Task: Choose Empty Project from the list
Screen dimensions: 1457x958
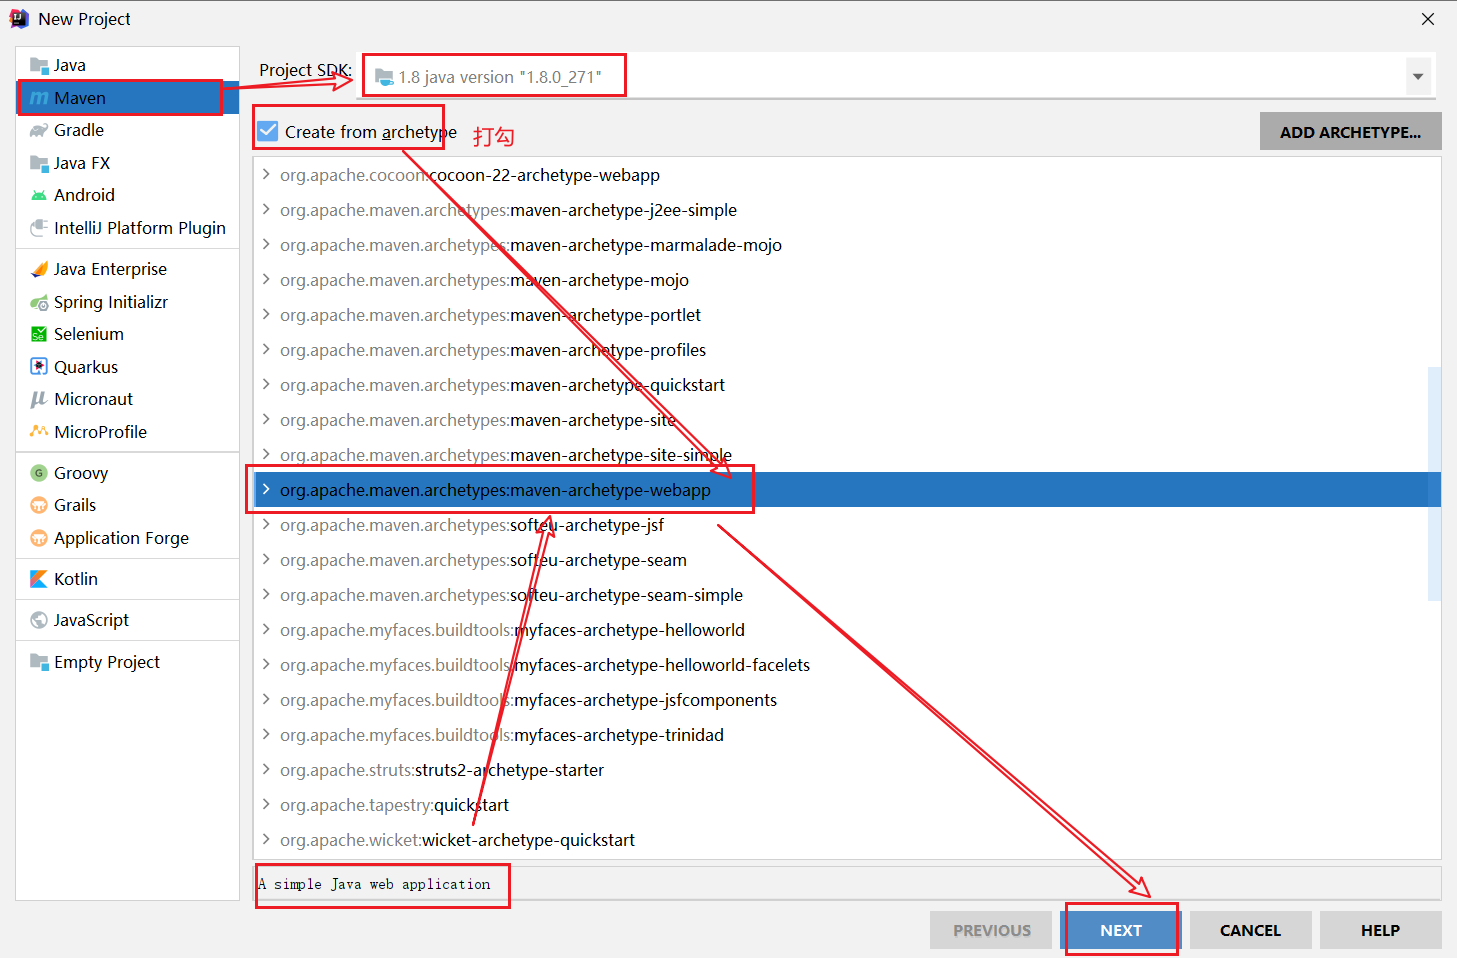Action: pyautogui.click(x=106, y=662)
